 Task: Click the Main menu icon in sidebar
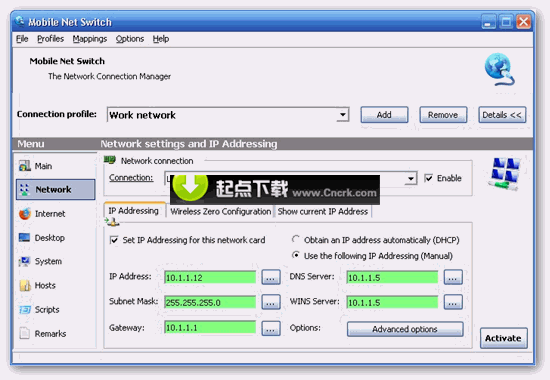[25, 166]
